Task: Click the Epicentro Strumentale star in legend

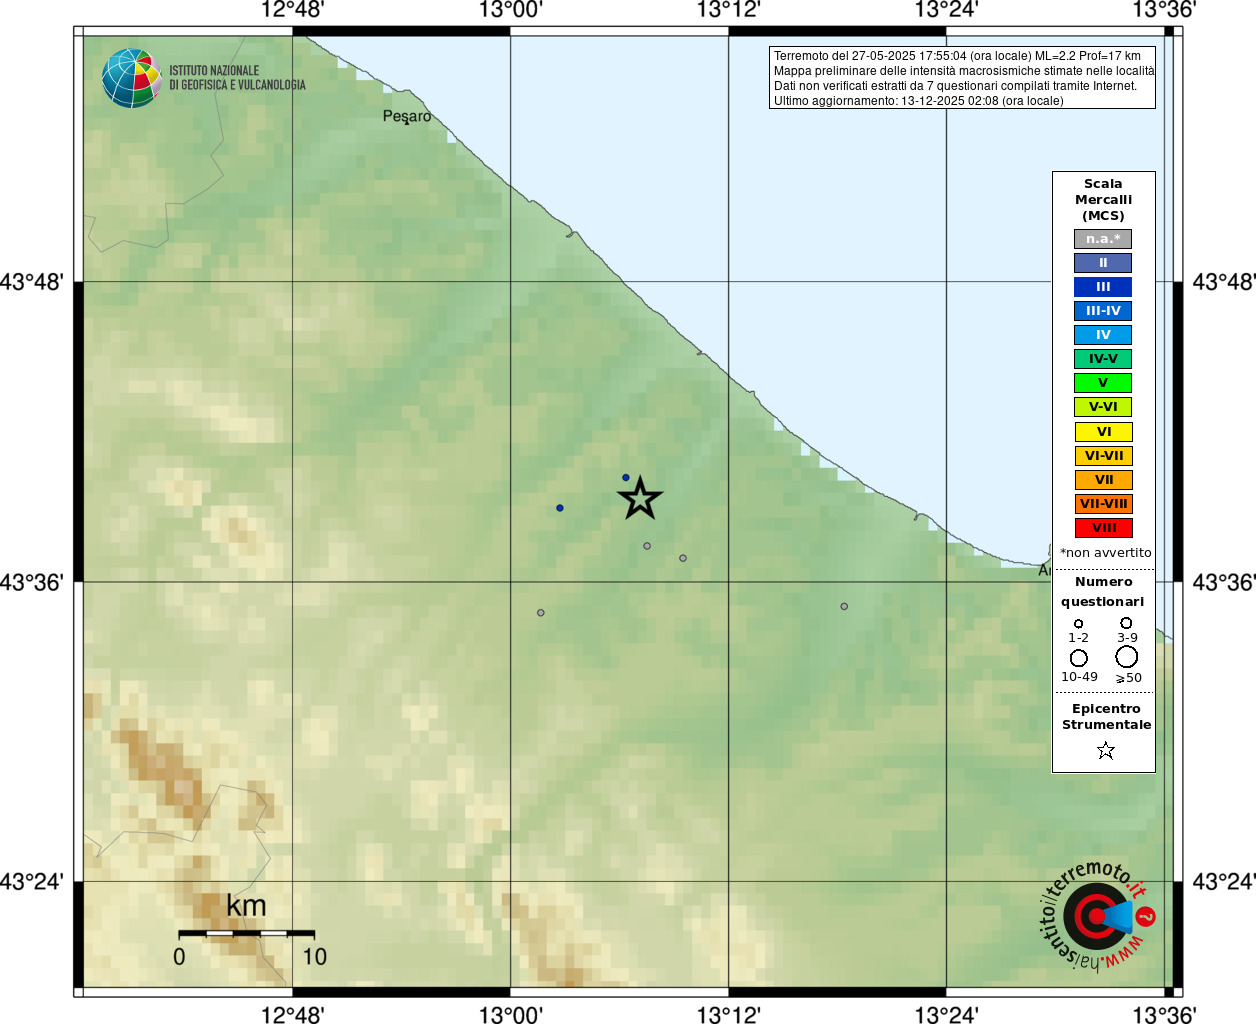Action: (1105, 750)
